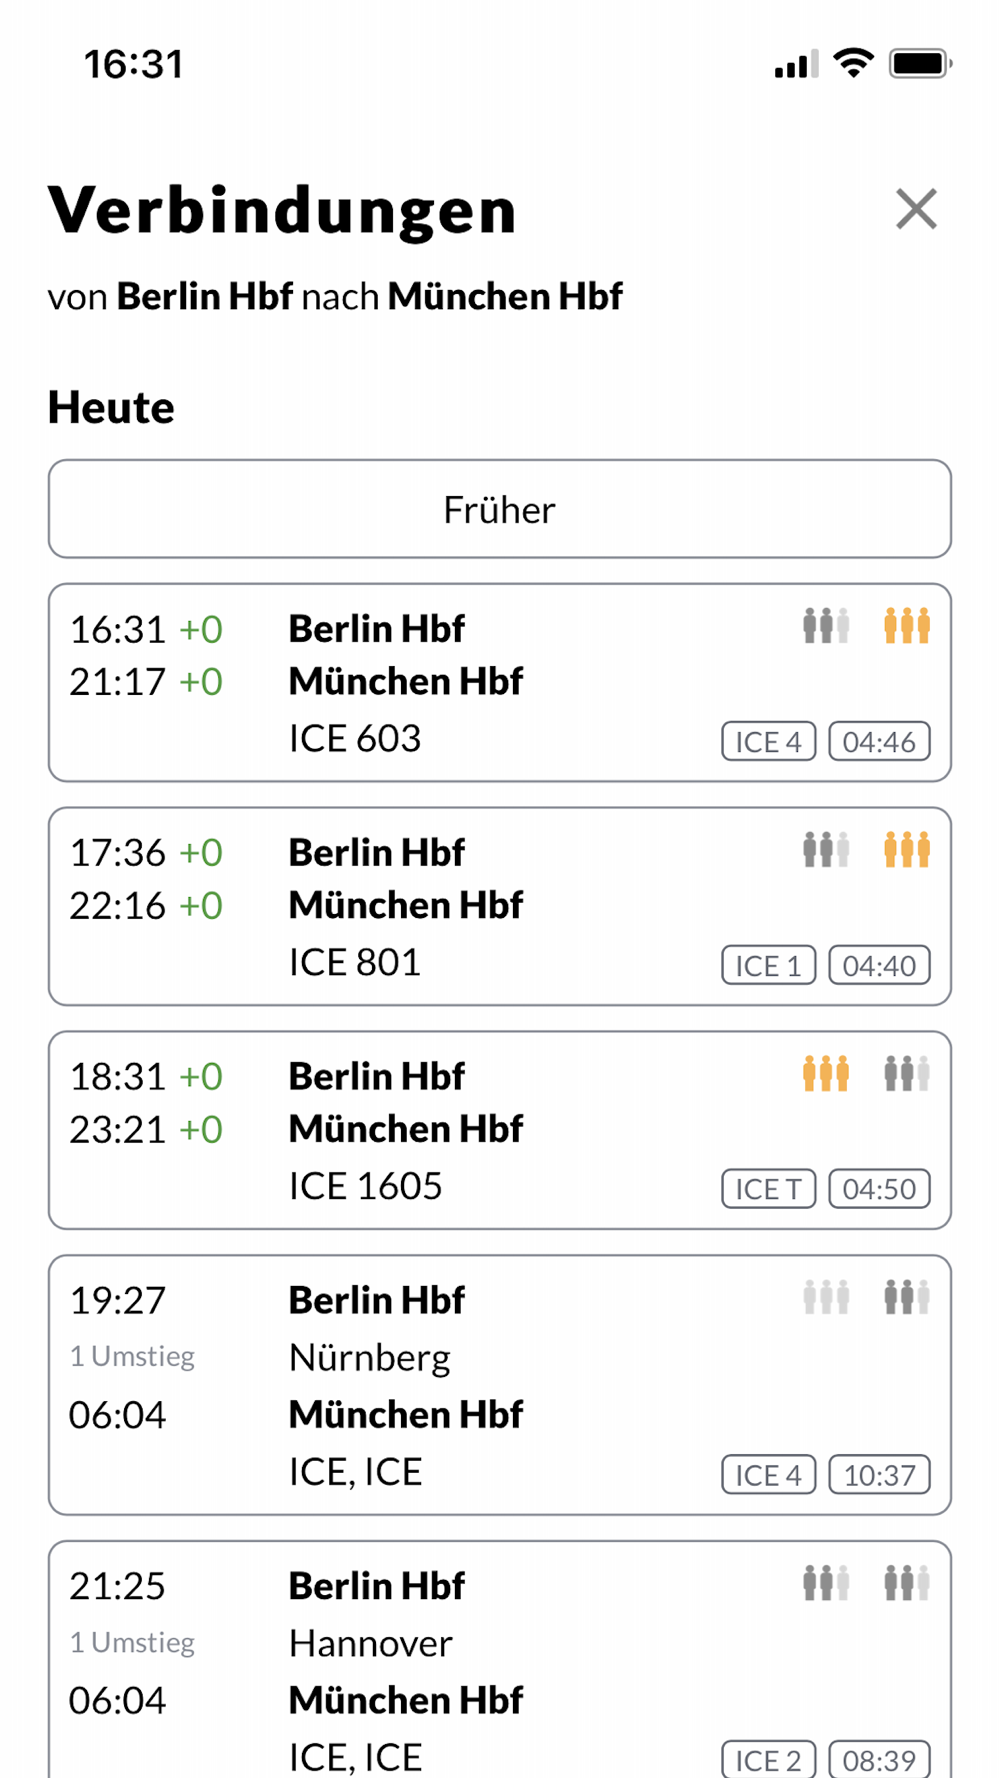The width and height of the screenshot is (1000, 1778).
Task: Tap dark gray occupancy icon on ICE 1605
Action: (907, 1074)
